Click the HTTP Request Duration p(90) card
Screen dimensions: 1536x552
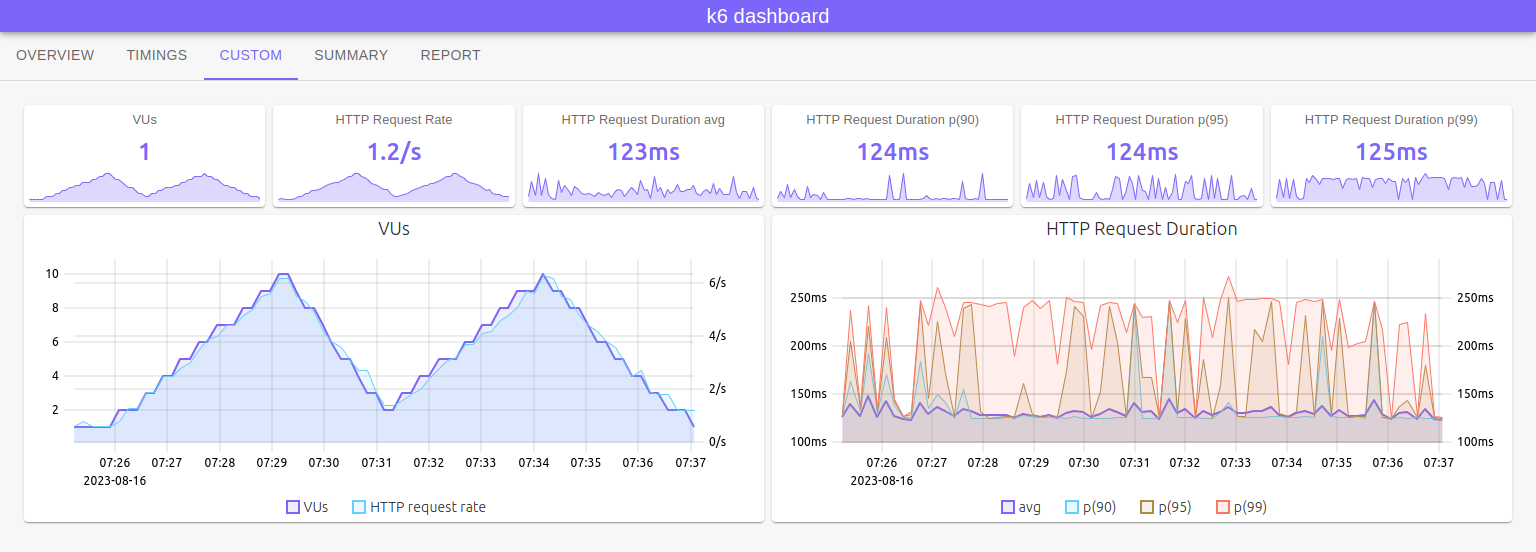click(892, 156)
